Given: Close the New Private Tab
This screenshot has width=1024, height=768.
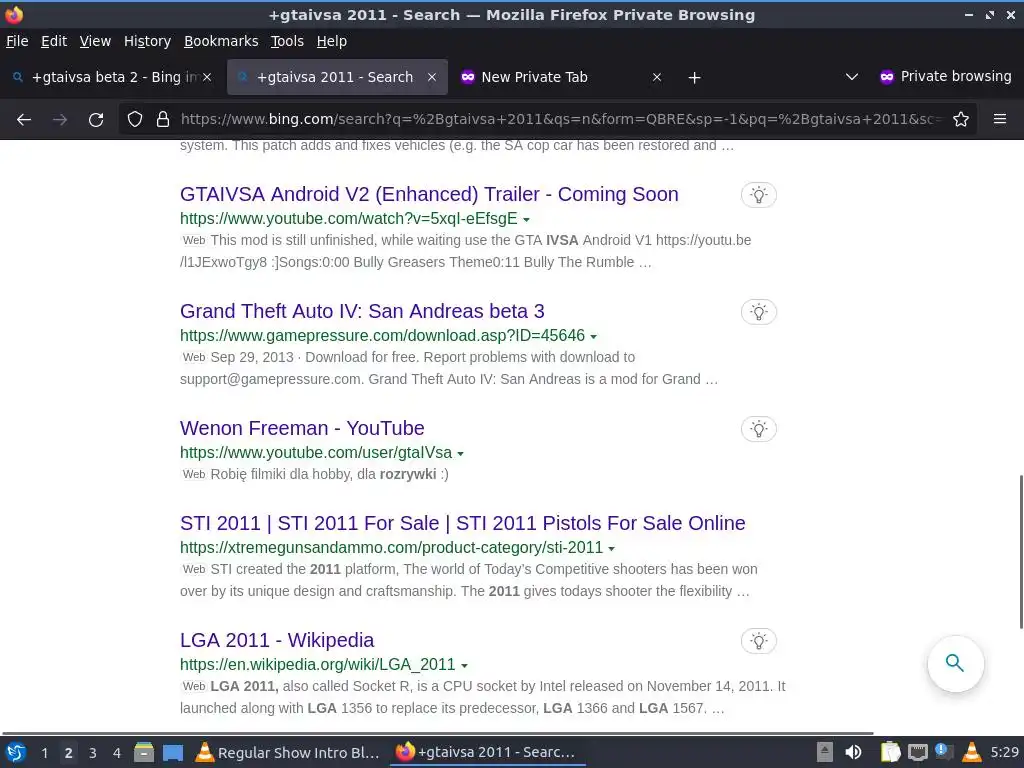Looking at the screenshot, I should tap(657, 77).
